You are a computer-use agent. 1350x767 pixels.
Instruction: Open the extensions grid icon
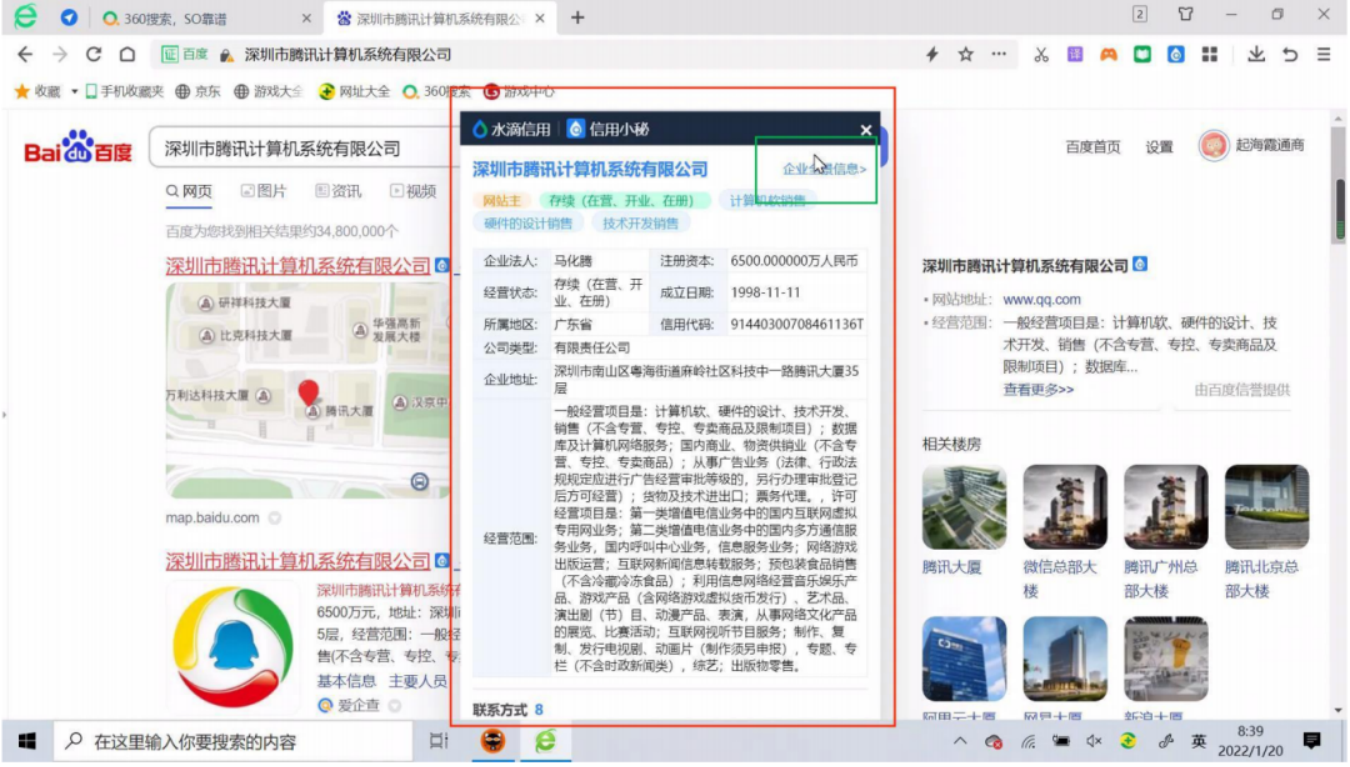[x=1209, y=55]
